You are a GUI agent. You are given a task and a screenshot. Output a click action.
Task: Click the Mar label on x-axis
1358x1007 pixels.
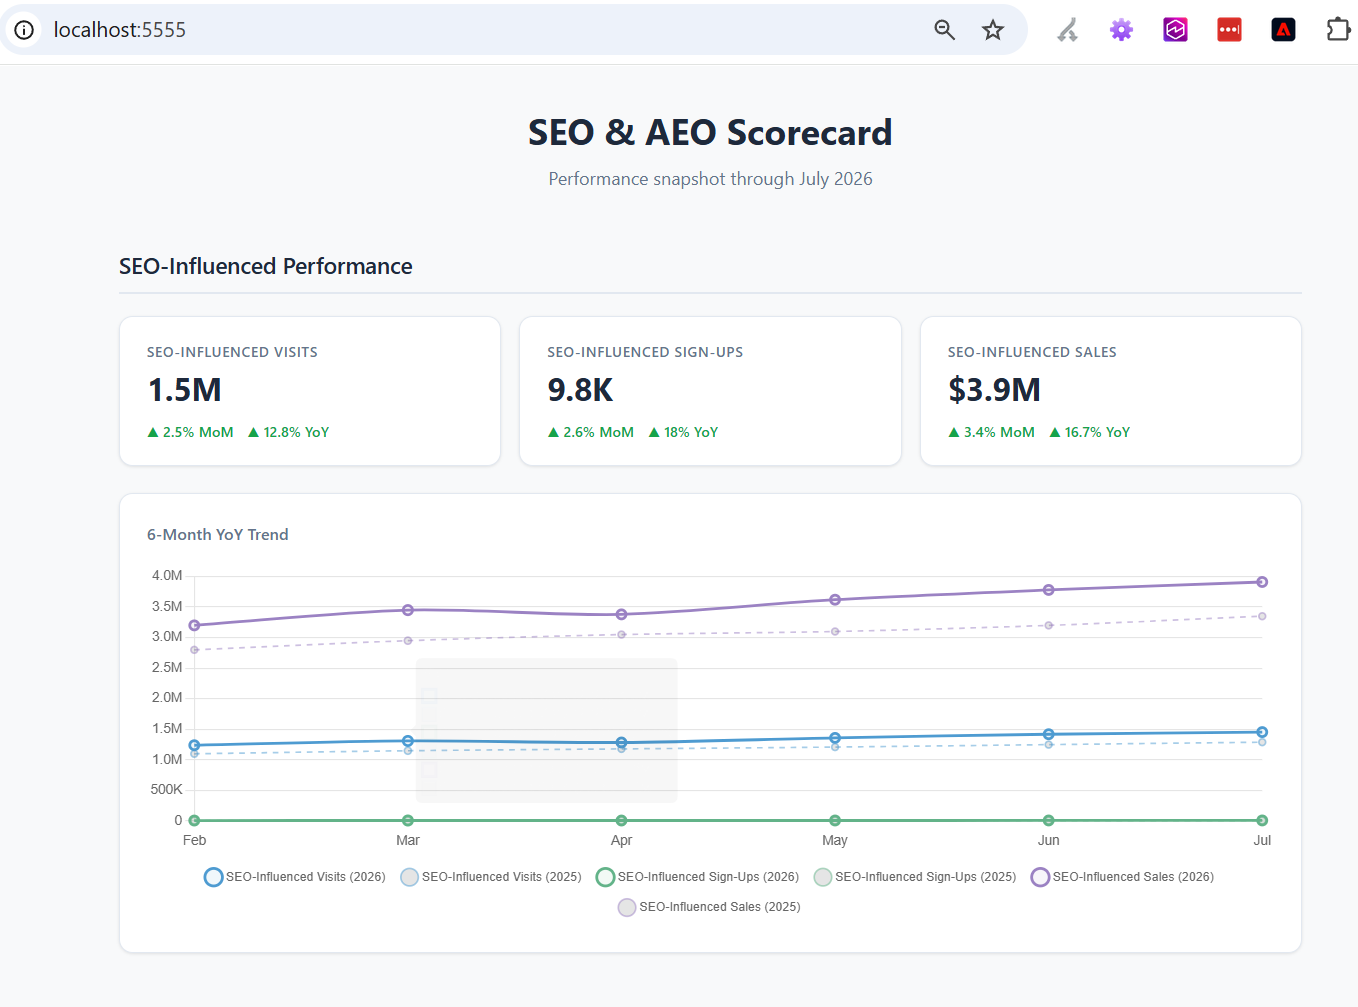[x=408, y=840]
